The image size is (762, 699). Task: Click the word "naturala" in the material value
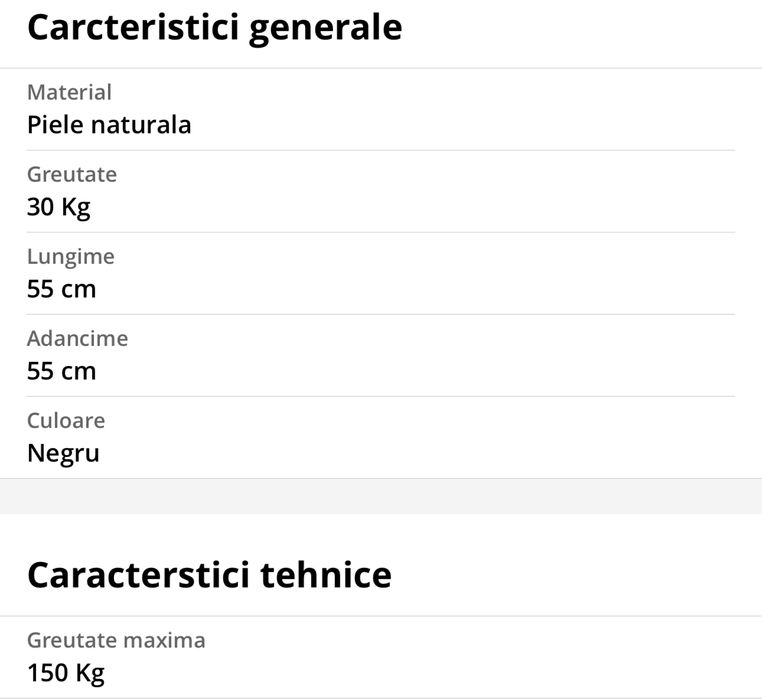point(141,125)
